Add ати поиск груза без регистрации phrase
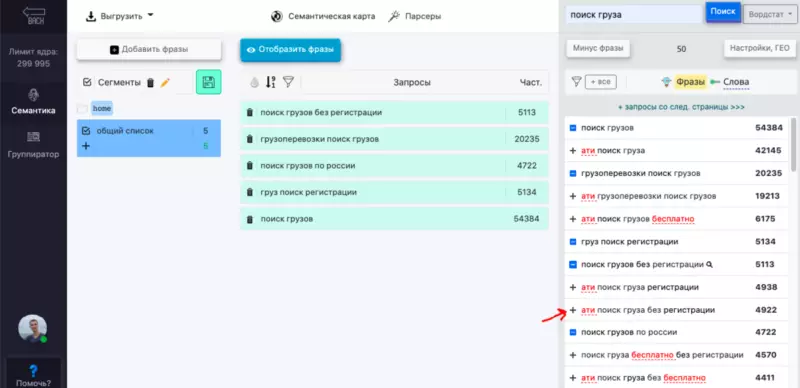 tap(572, 310)
